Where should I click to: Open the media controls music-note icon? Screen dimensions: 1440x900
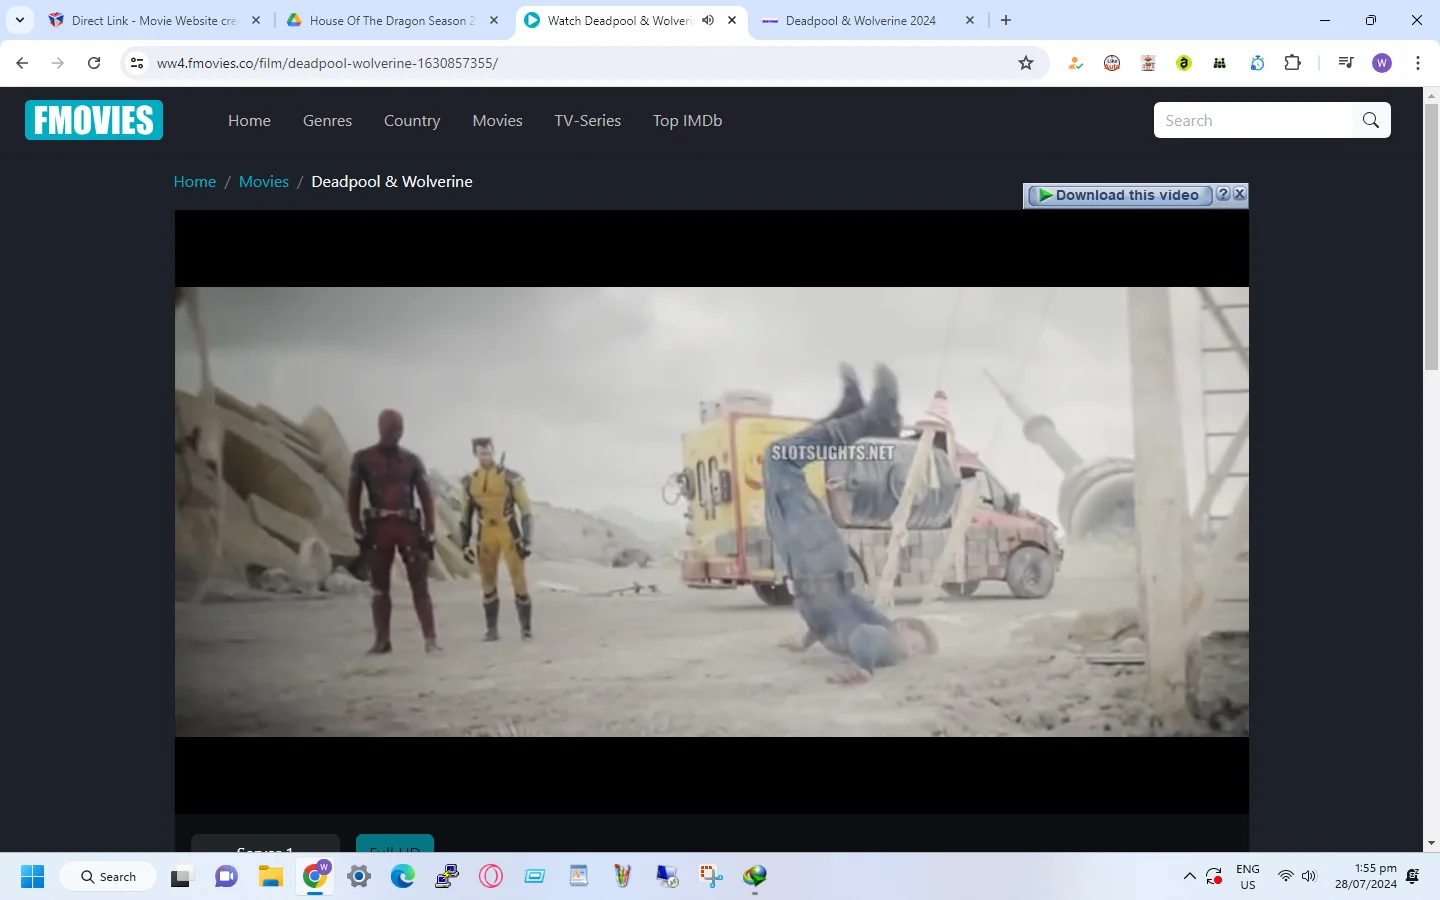[x=1346, y=63]
